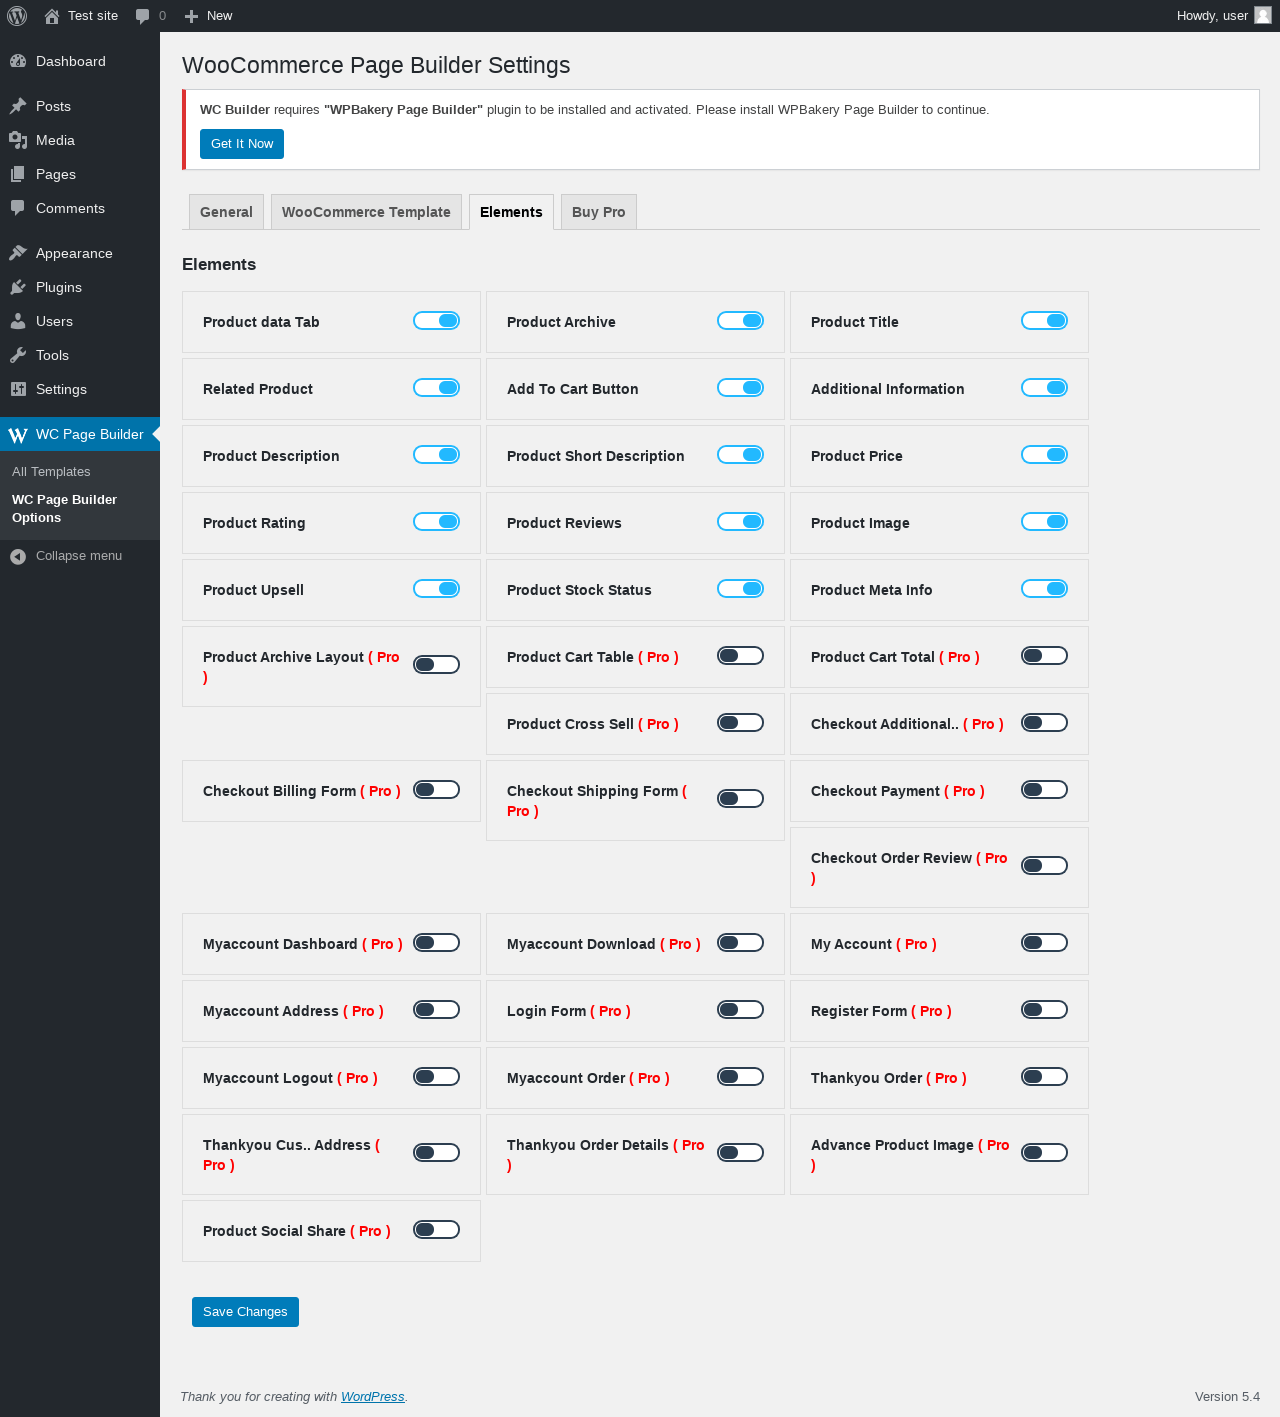Switch to WooCommerce Template tab
The width and height of the screenshot is (1280, 1417).
coord(366,212)
